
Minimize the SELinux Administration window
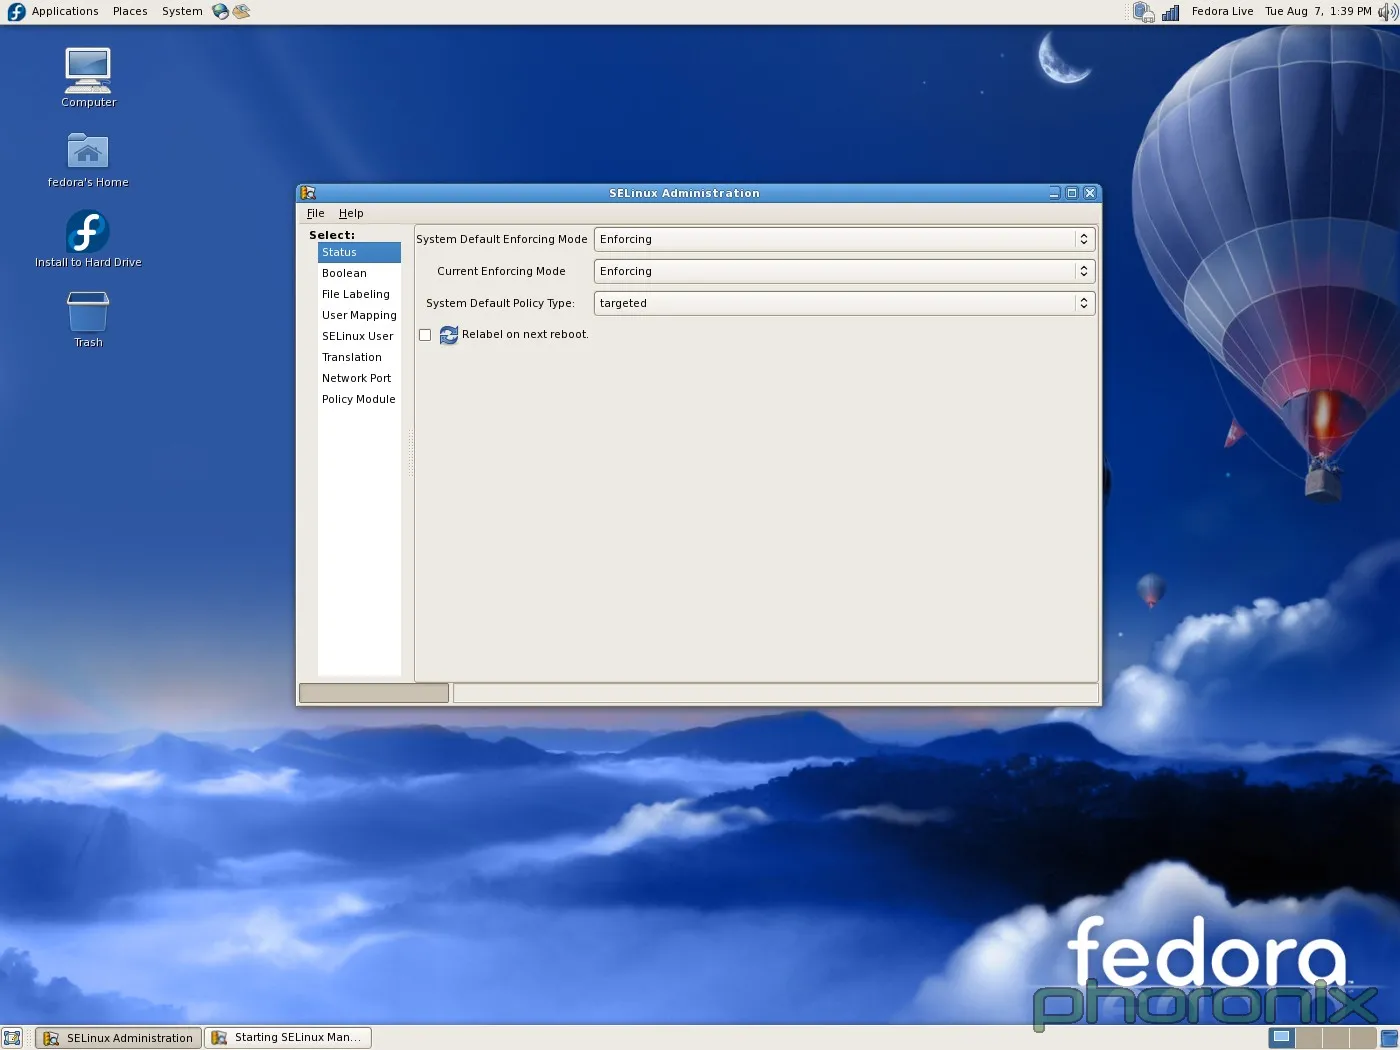tap(1054, 193)
